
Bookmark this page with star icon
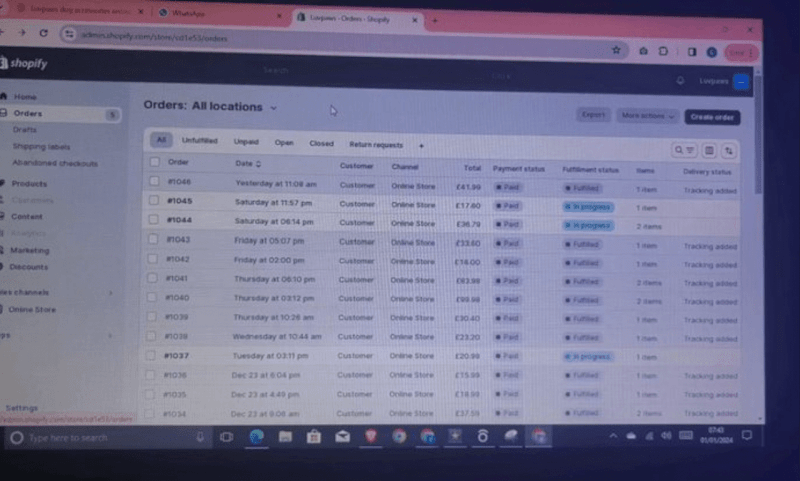click(x=616, y=50)
